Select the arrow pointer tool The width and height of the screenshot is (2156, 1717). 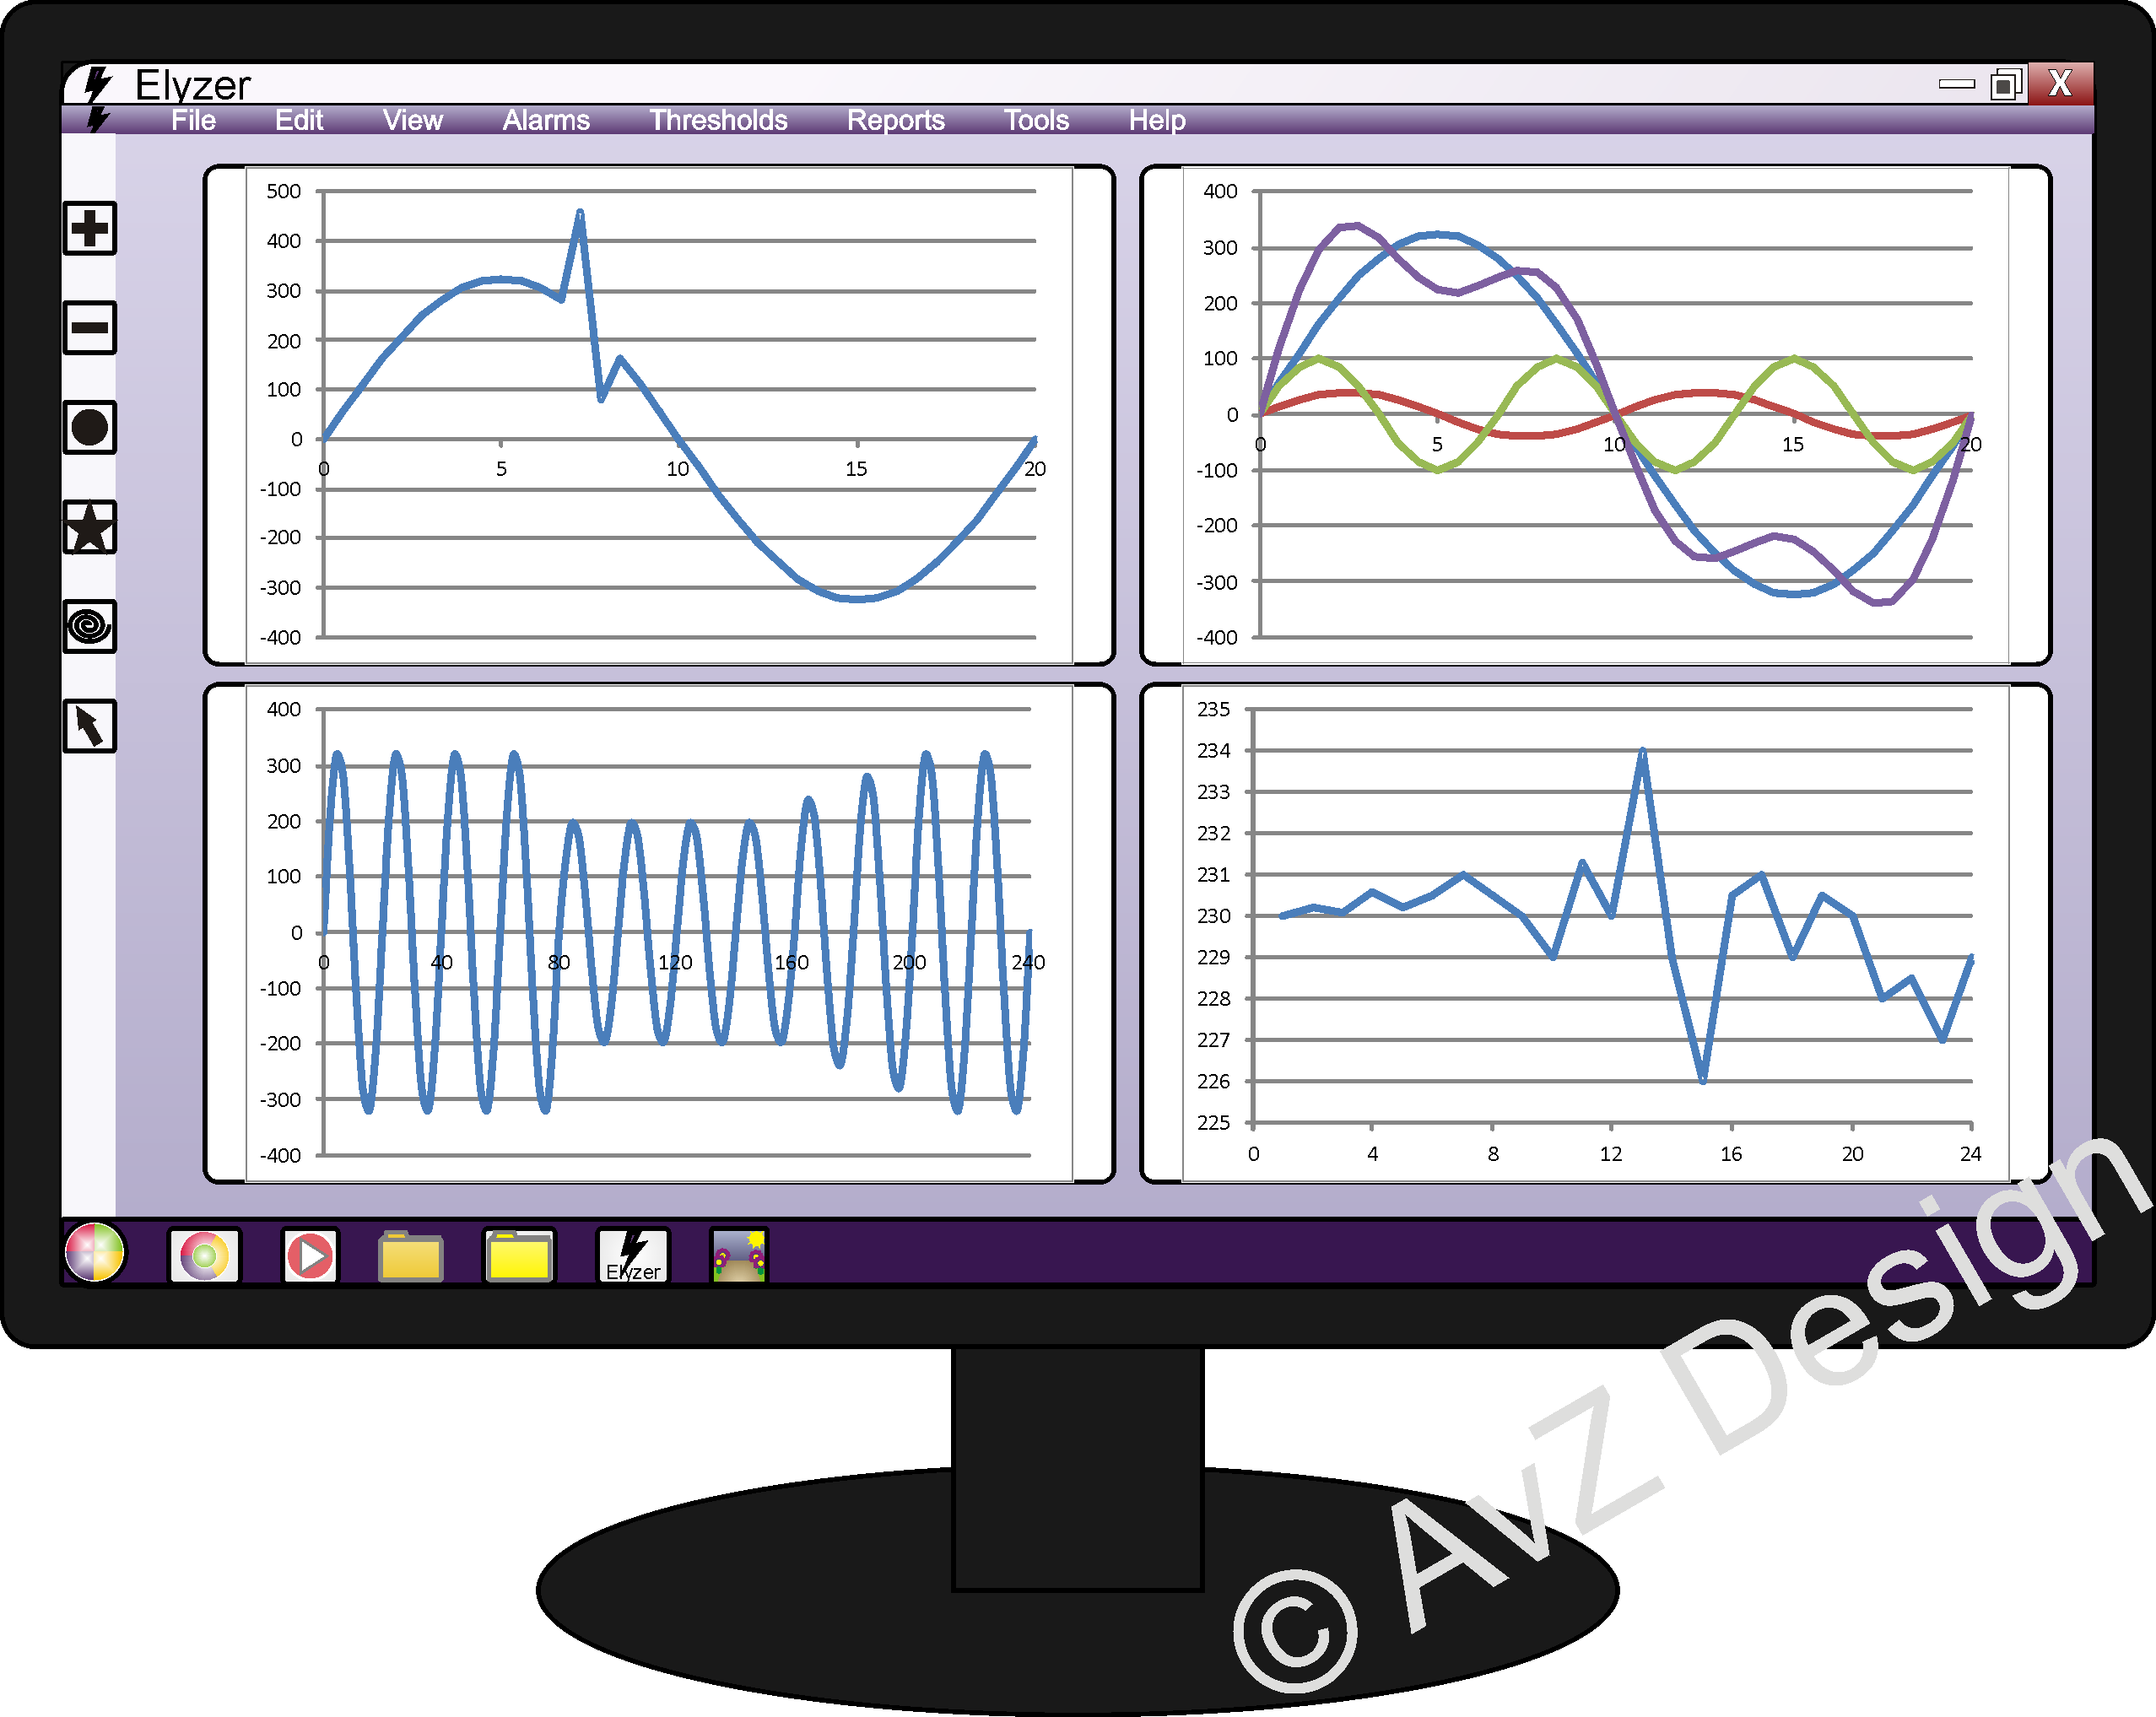pos(90,726)
